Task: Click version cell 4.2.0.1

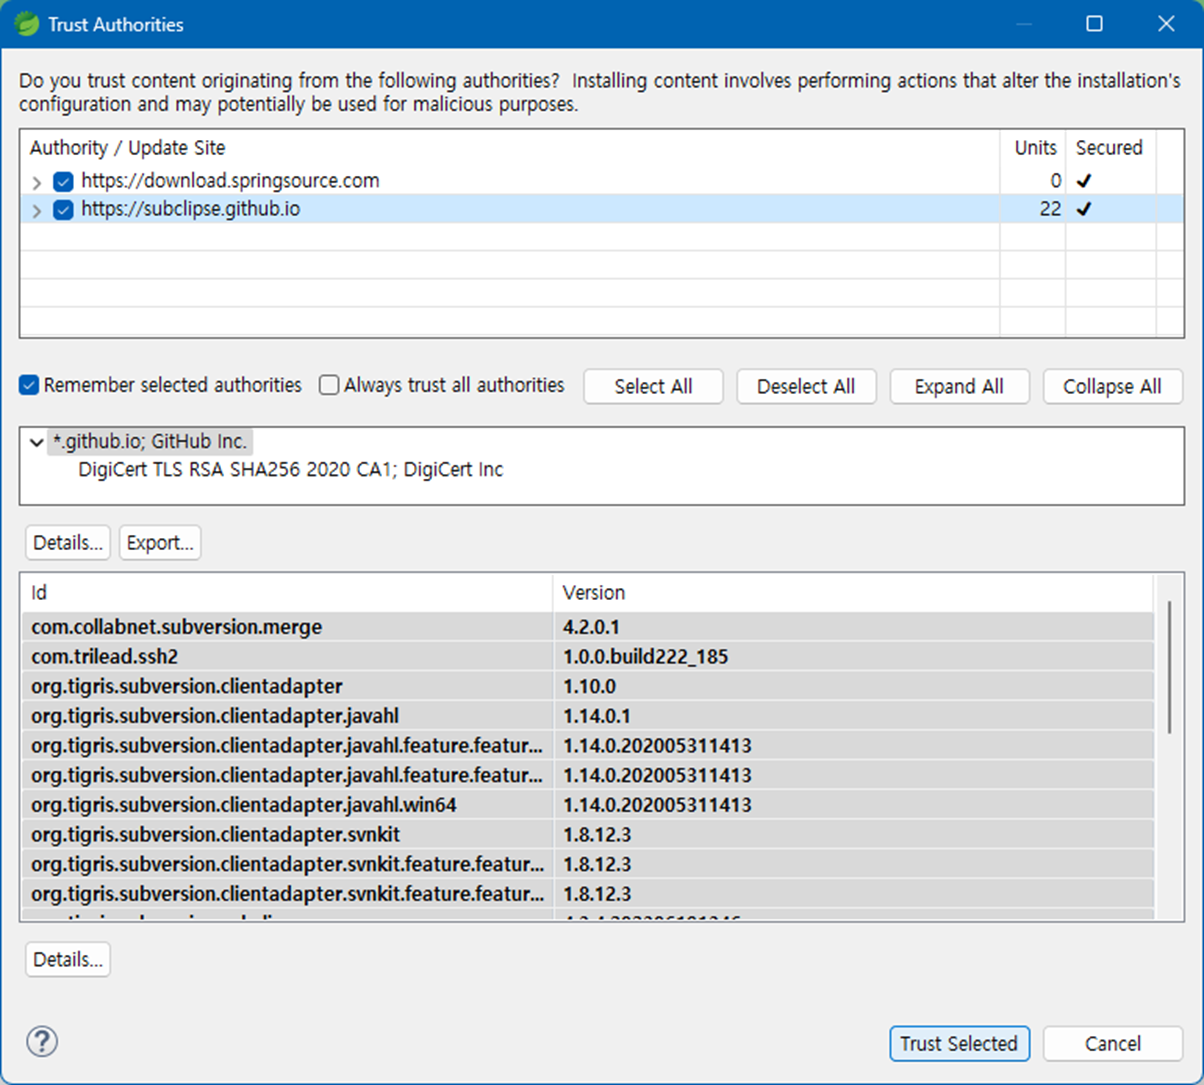Action: [592, 627]
